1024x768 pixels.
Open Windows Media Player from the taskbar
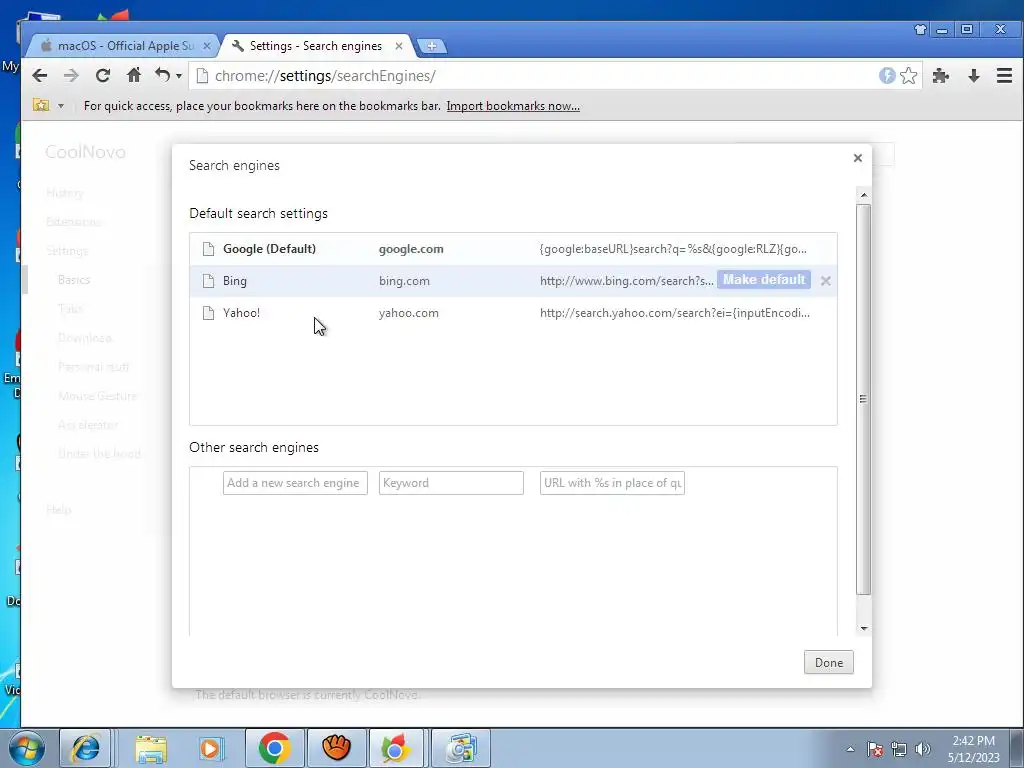coord(211,748)
